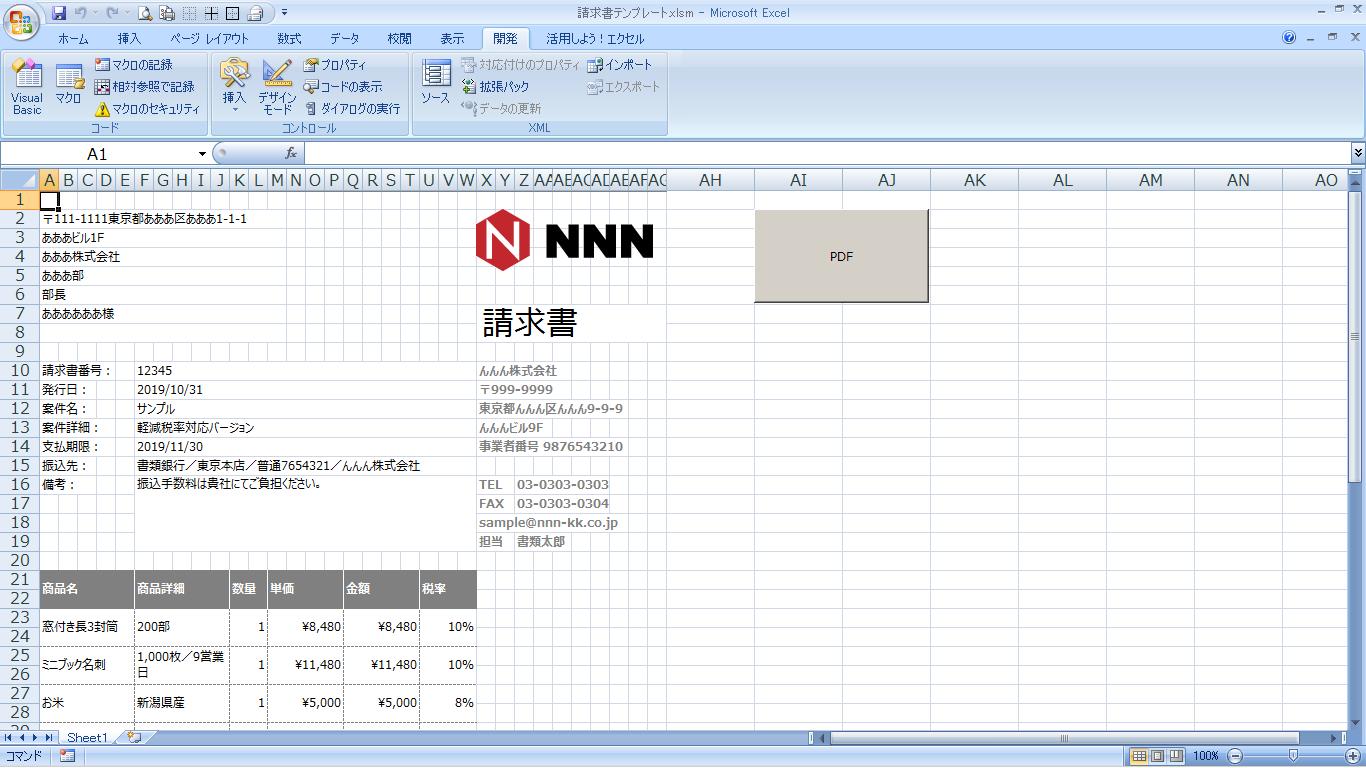The height and width of the screenshot is (768, 1366).
Task: Click マクロのセキュリティ warning icon button
Action: point(148,109)
